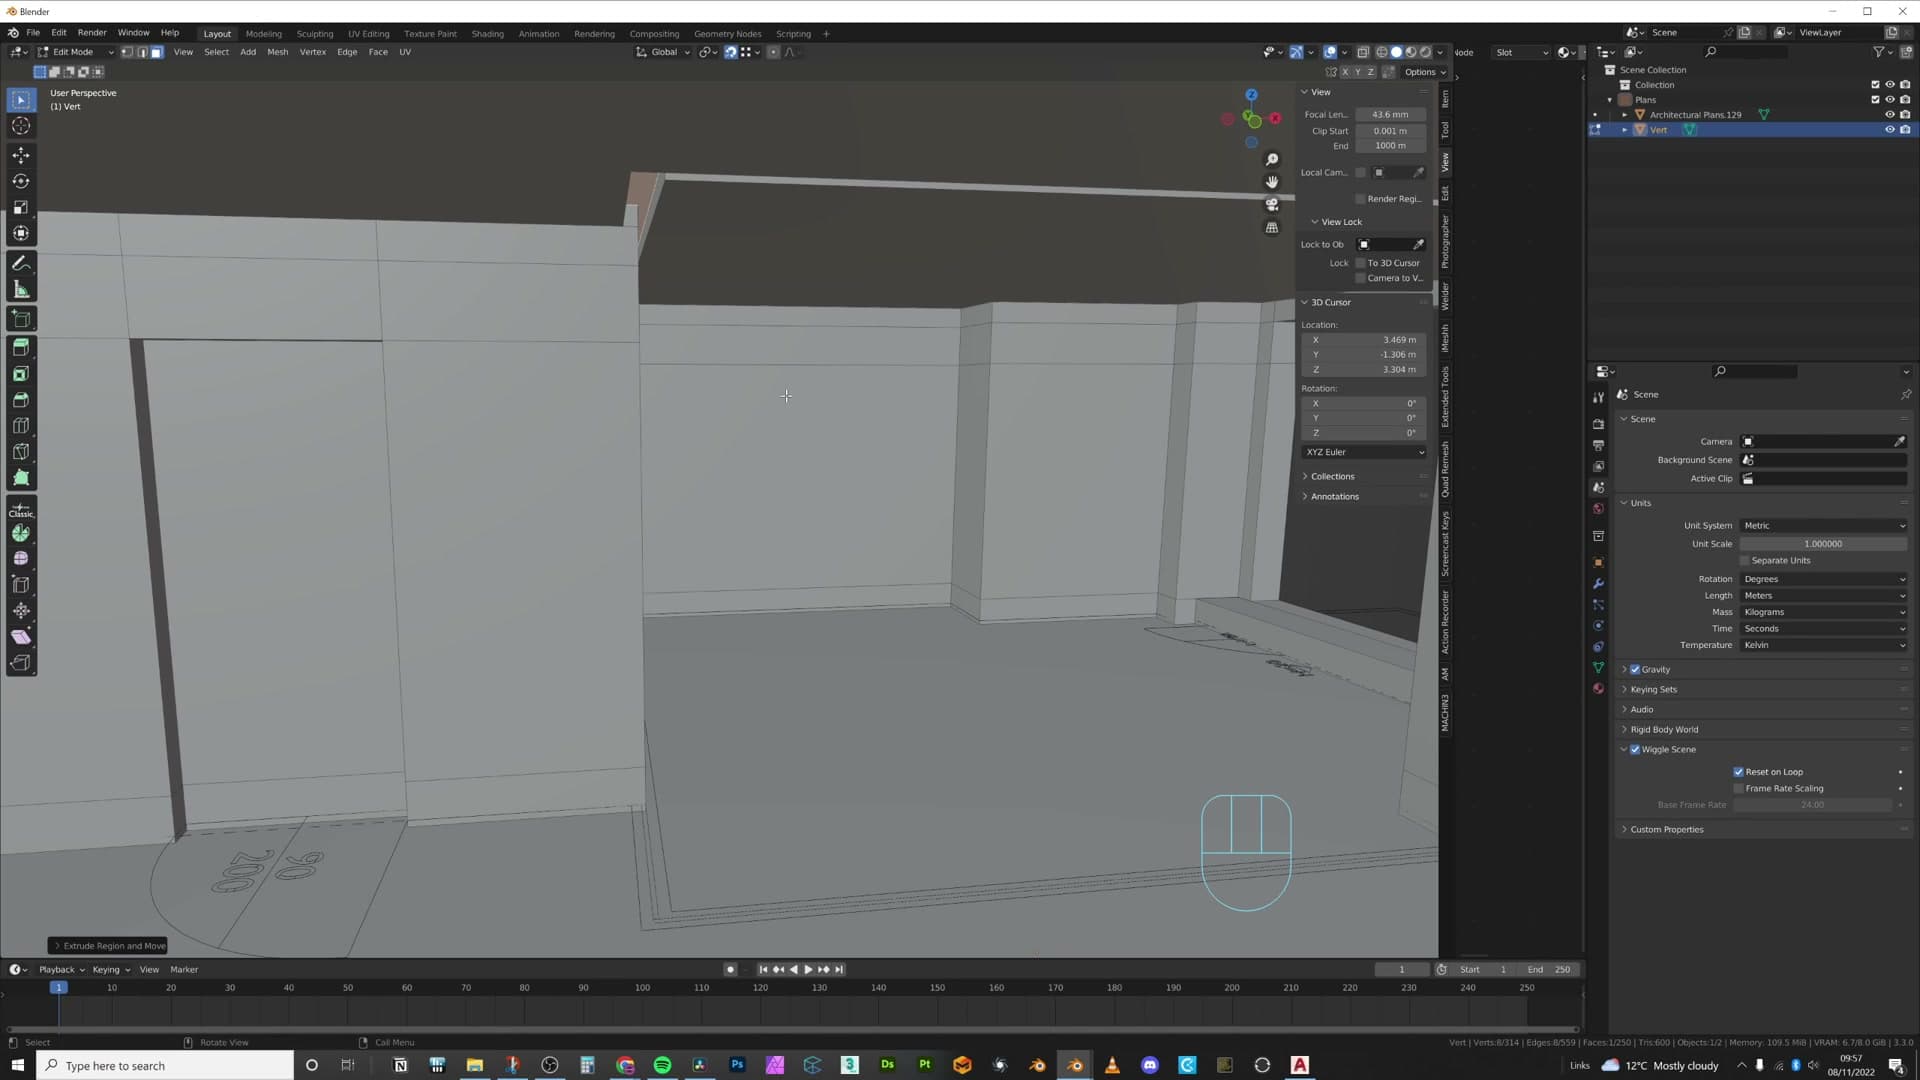This screenshot has height=1080, width=1920.
Task: Switch to UV Editing workspace tab
Action: [x=368, y=34]
